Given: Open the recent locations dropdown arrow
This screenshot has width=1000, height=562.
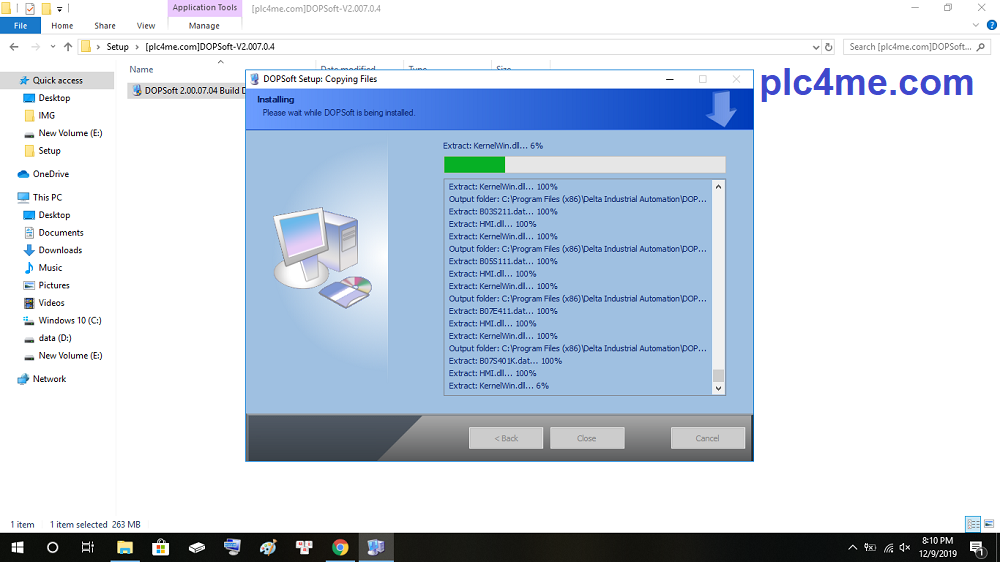Looking at the screenshot, I should (53, 47).
